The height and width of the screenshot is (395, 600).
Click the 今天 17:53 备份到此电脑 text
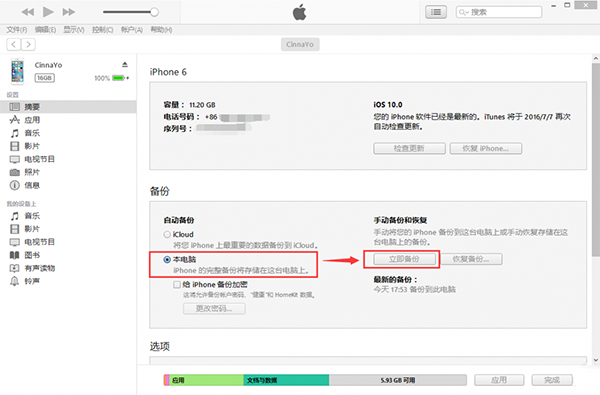pos(414,289)
